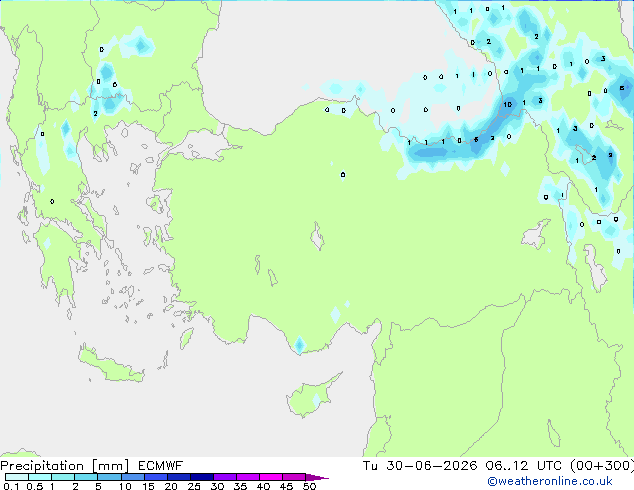Click the '(00+300)' forecast offset text
This screenshot has height=490, width=634.
click(602, 466)
